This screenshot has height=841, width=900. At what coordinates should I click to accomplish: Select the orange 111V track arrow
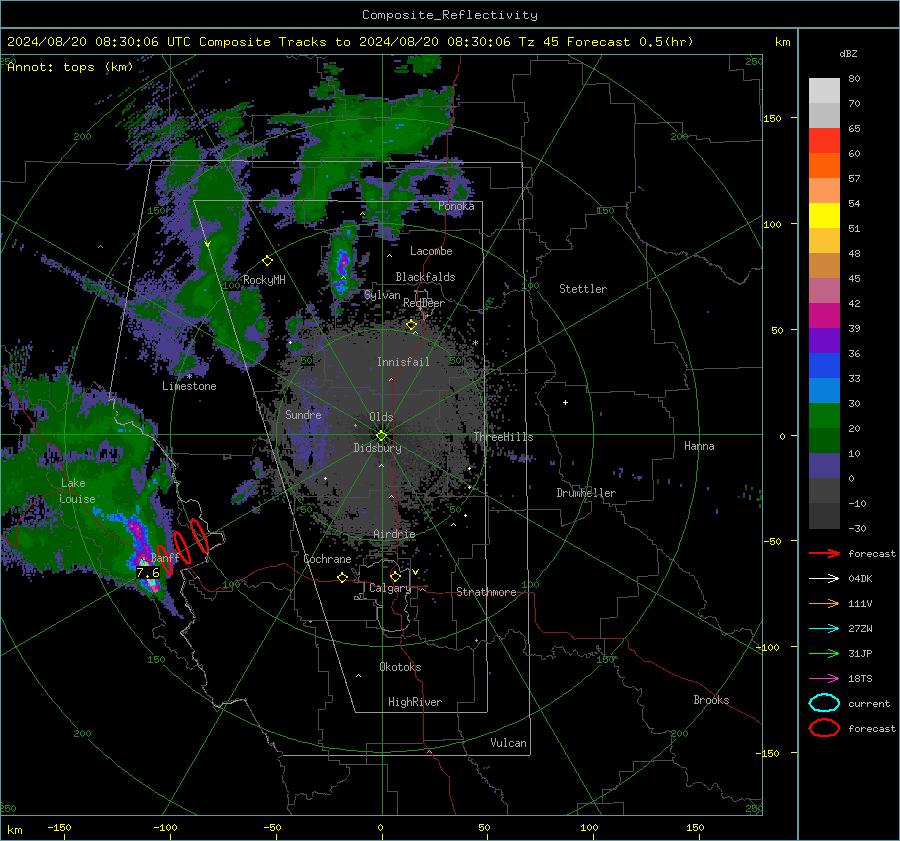click(x=824, y=603)
